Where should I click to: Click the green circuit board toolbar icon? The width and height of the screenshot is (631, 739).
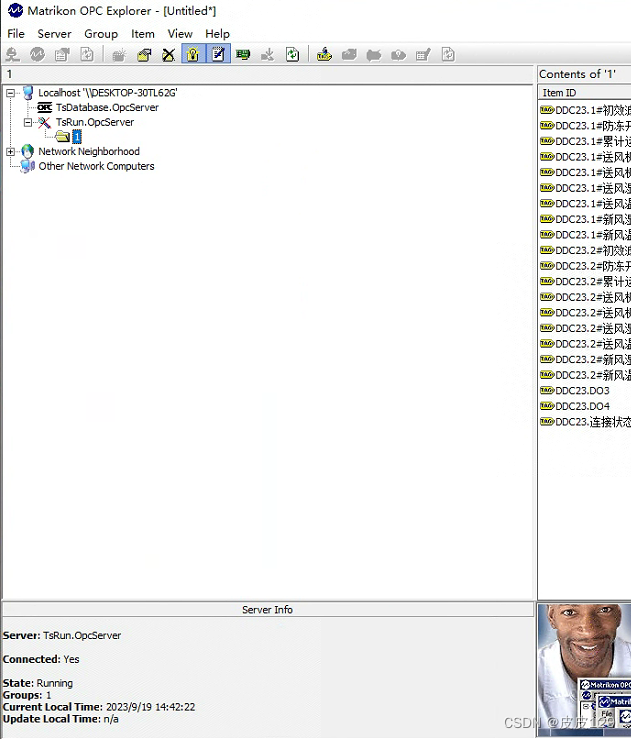pyautogui.click(x=243, y=55)
